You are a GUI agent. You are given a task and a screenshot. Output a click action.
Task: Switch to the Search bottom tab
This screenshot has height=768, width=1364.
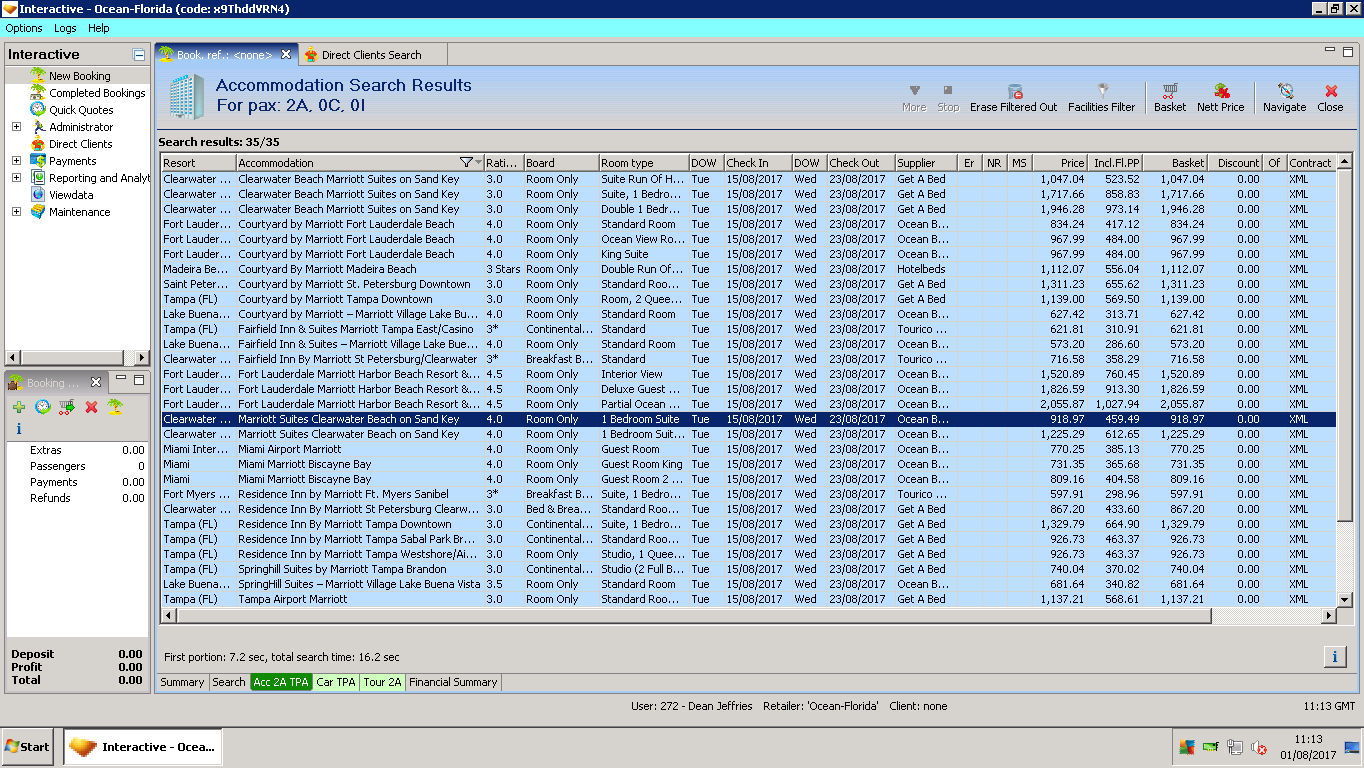pyautogui.click(x=229, y=682)
